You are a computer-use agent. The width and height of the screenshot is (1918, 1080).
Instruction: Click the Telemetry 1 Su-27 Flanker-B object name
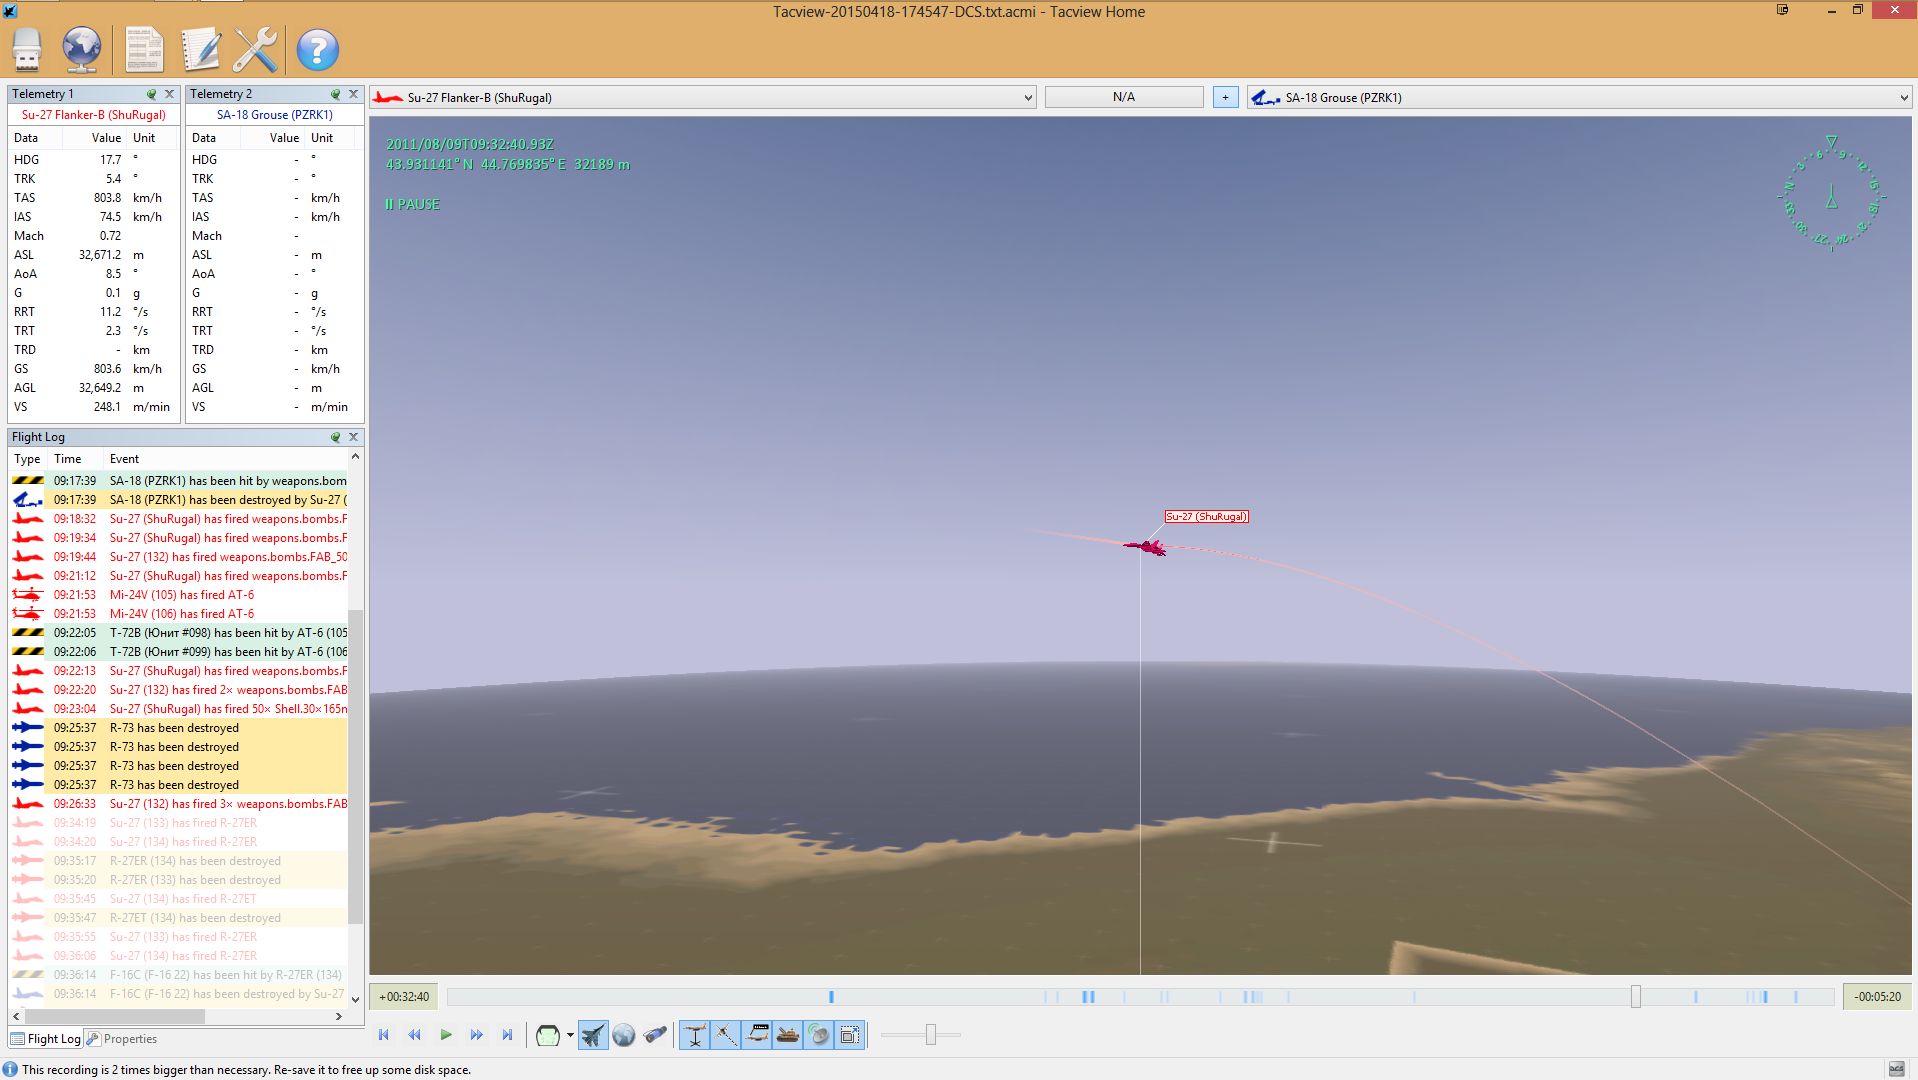point(94,115)
